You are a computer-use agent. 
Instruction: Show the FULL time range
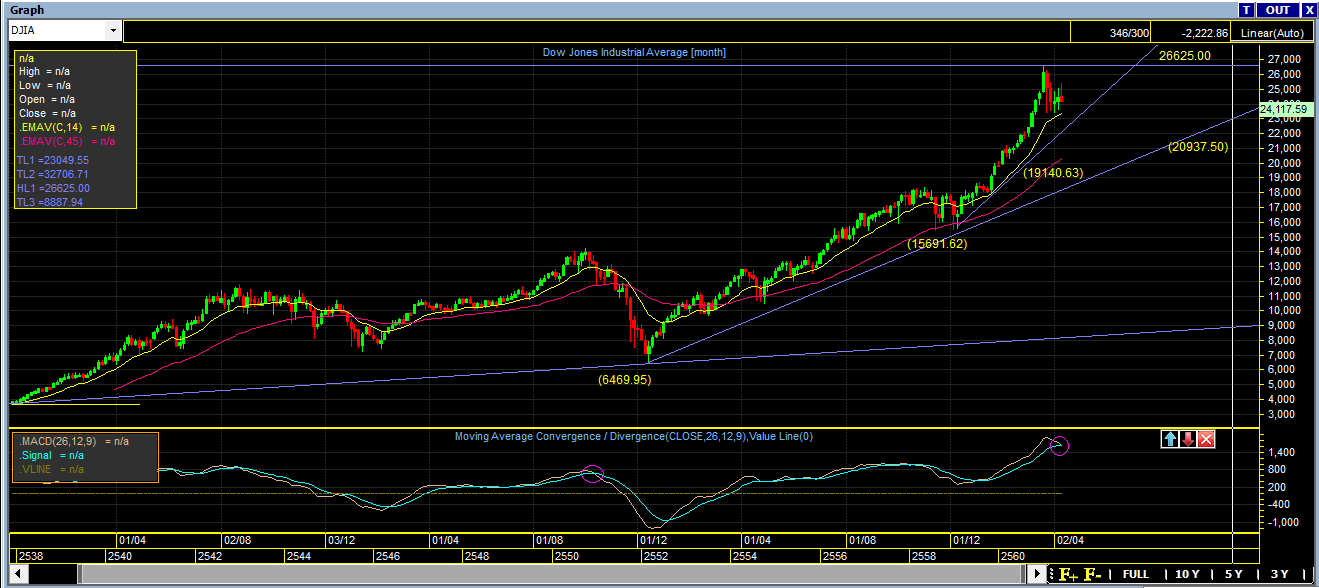(1135, 574)
